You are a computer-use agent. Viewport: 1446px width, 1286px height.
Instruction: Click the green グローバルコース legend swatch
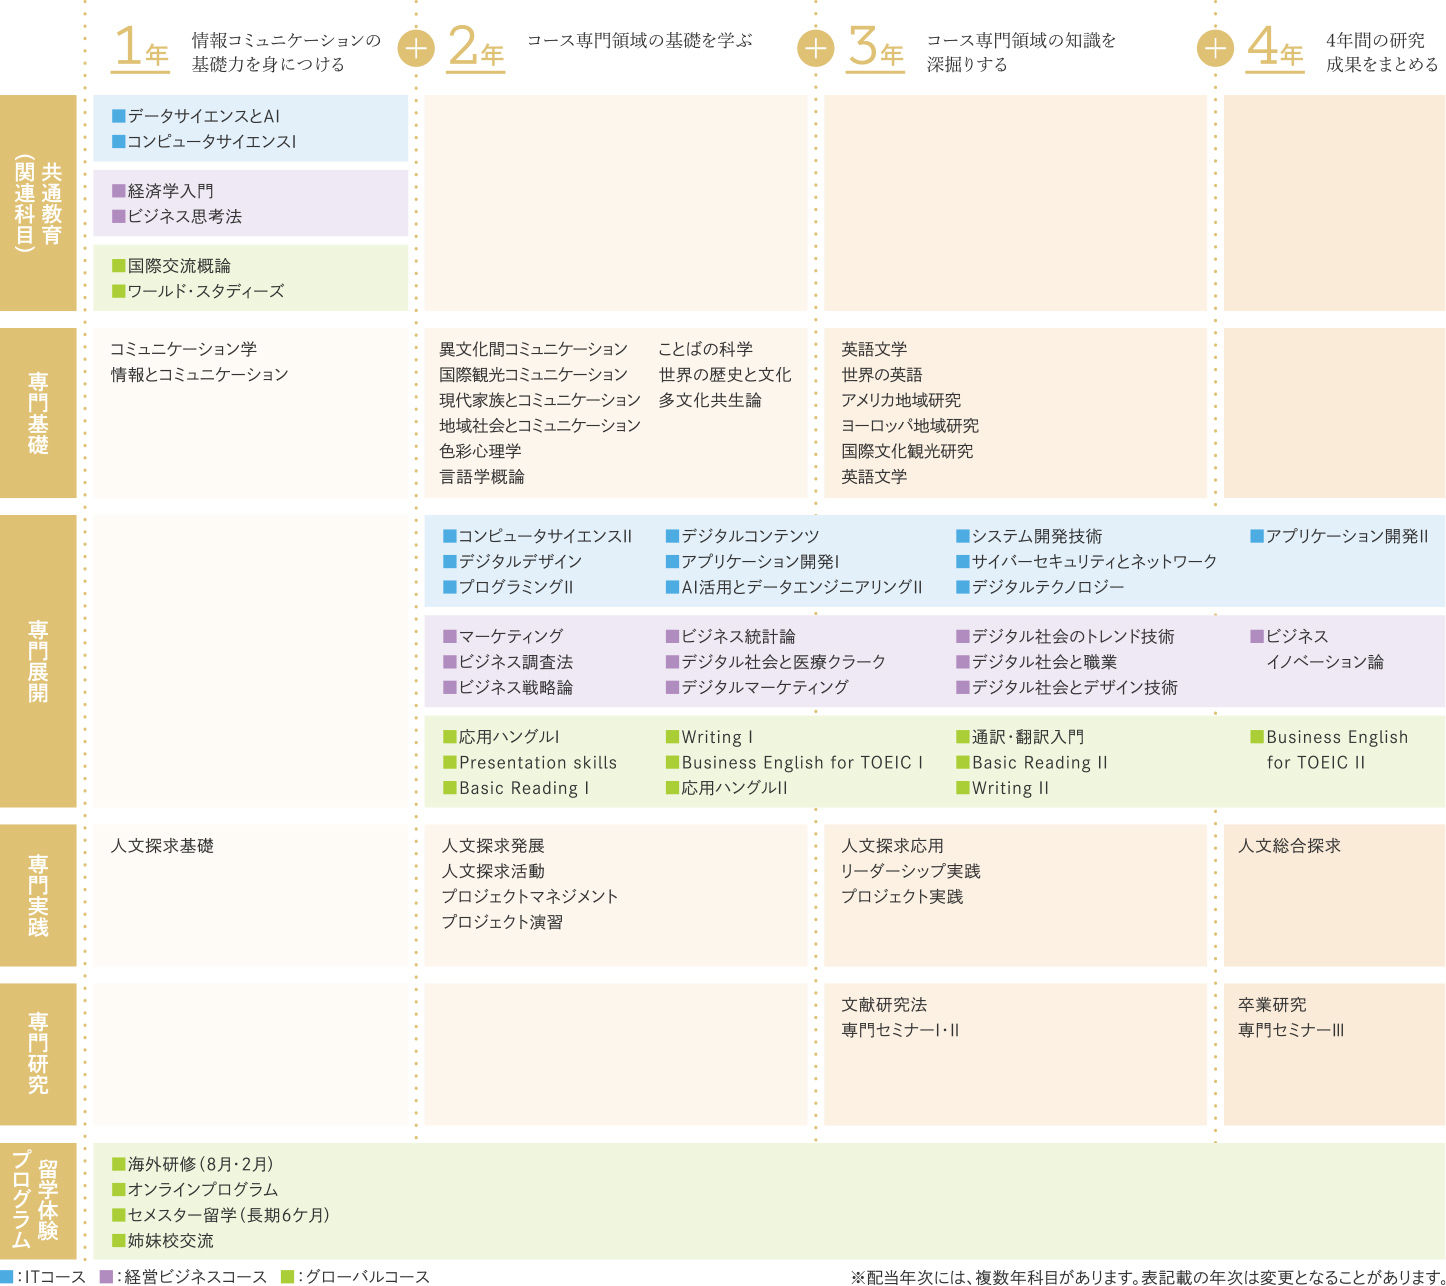click(x=288, y=1277)
